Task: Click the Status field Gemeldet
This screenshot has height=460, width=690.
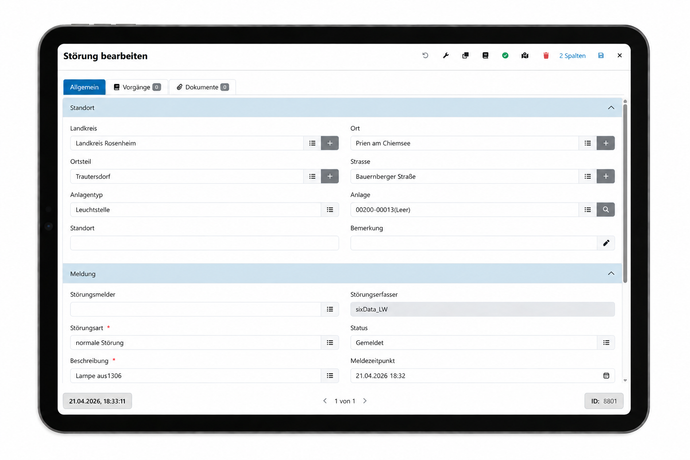Action: click(473, 342)
